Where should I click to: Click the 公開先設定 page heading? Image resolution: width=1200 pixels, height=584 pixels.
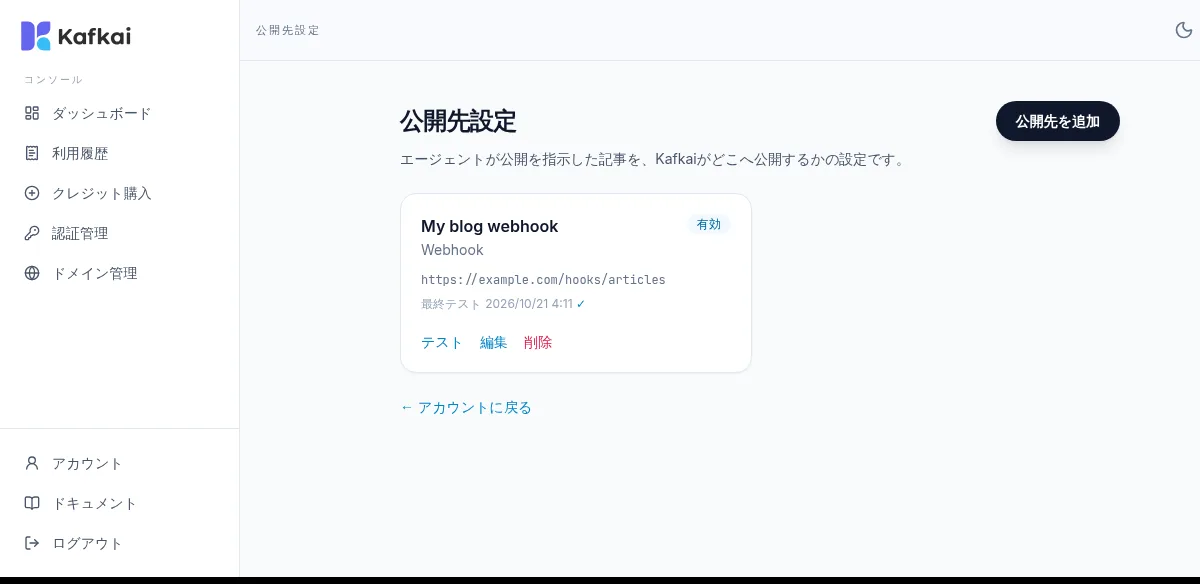tap(458, 121)
